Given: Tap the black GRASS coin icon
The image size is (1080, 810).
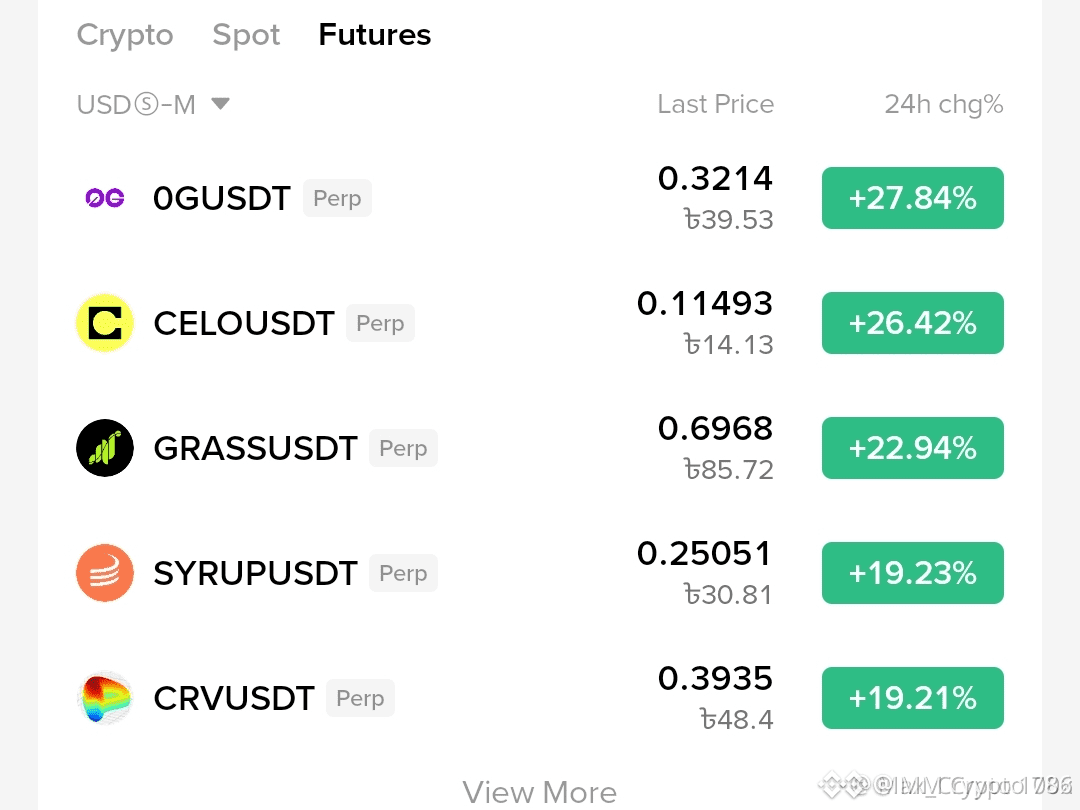Looking at the screenshot, I should click(105, 448).
